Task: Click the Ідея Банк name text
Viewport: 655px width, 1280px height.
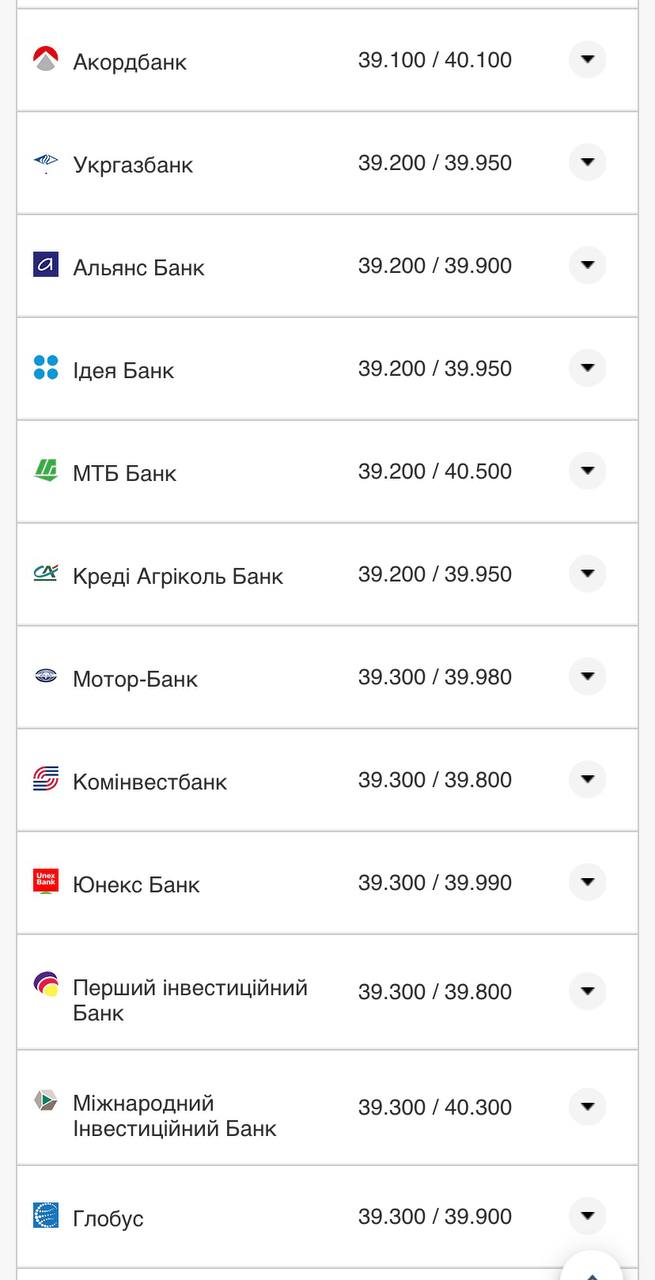Action: click(123, 371)
